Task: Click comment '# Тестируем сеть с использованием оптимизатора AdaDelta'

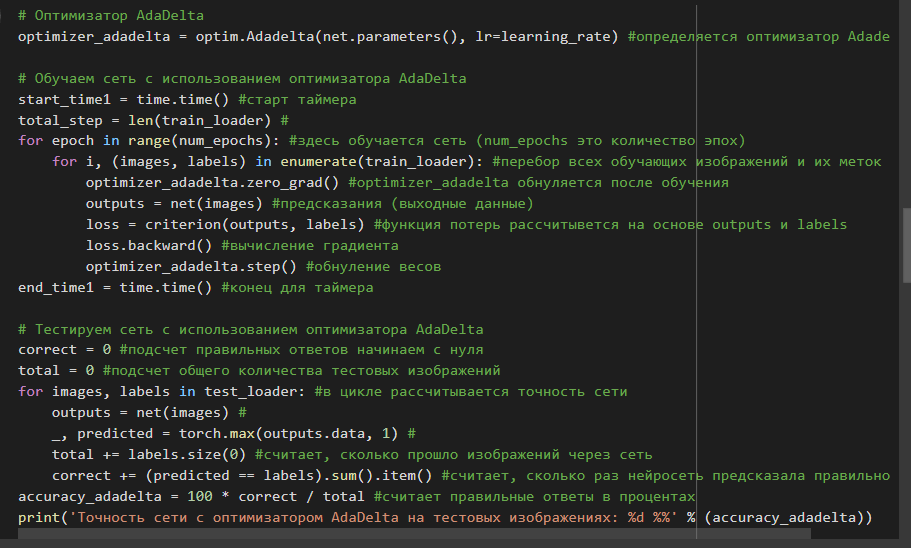Action: (250, 329)
